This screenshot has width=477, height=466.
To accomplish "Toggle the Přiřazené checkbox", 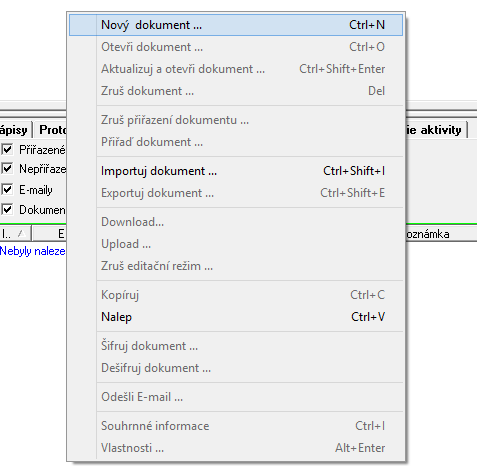I will pyautogui.click(x=7, y=149).
